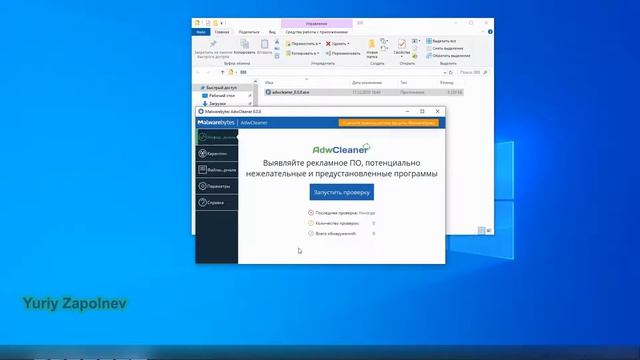Select Загрузки in Explorer navigation pane
The width and height of the screenshot is (640, 360).
click(217, 104)
